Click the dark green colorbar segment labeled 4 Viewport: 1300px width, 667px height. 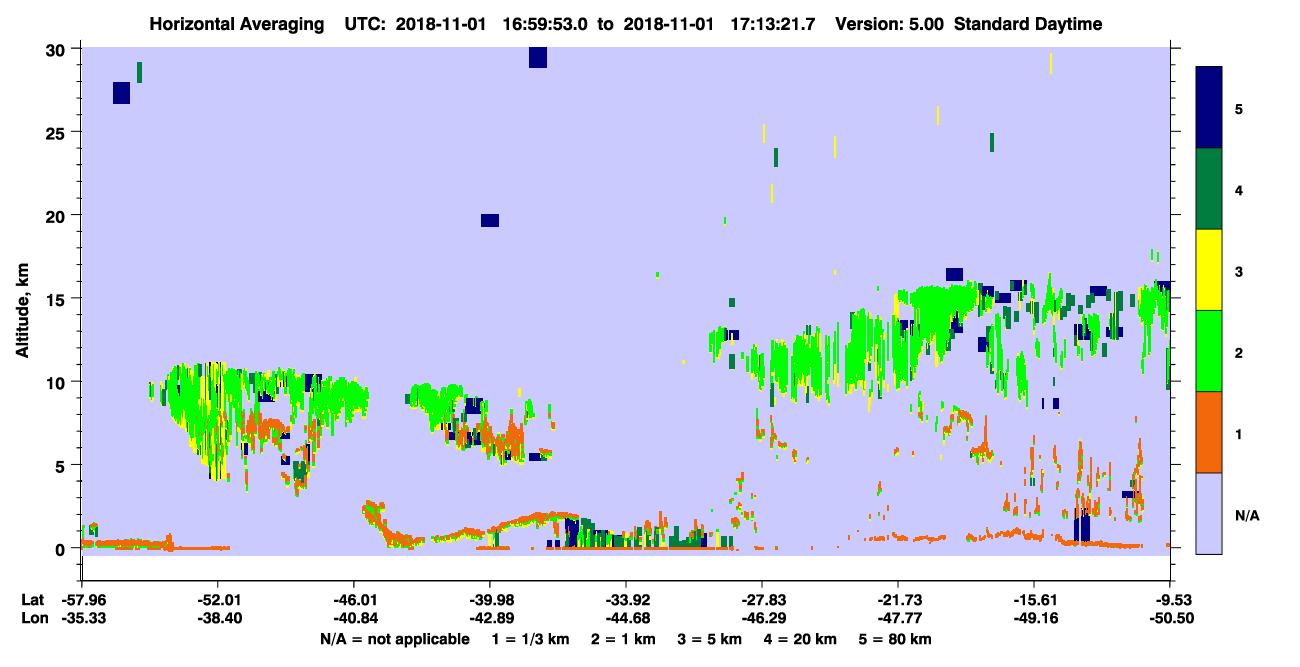(1209, 189)
